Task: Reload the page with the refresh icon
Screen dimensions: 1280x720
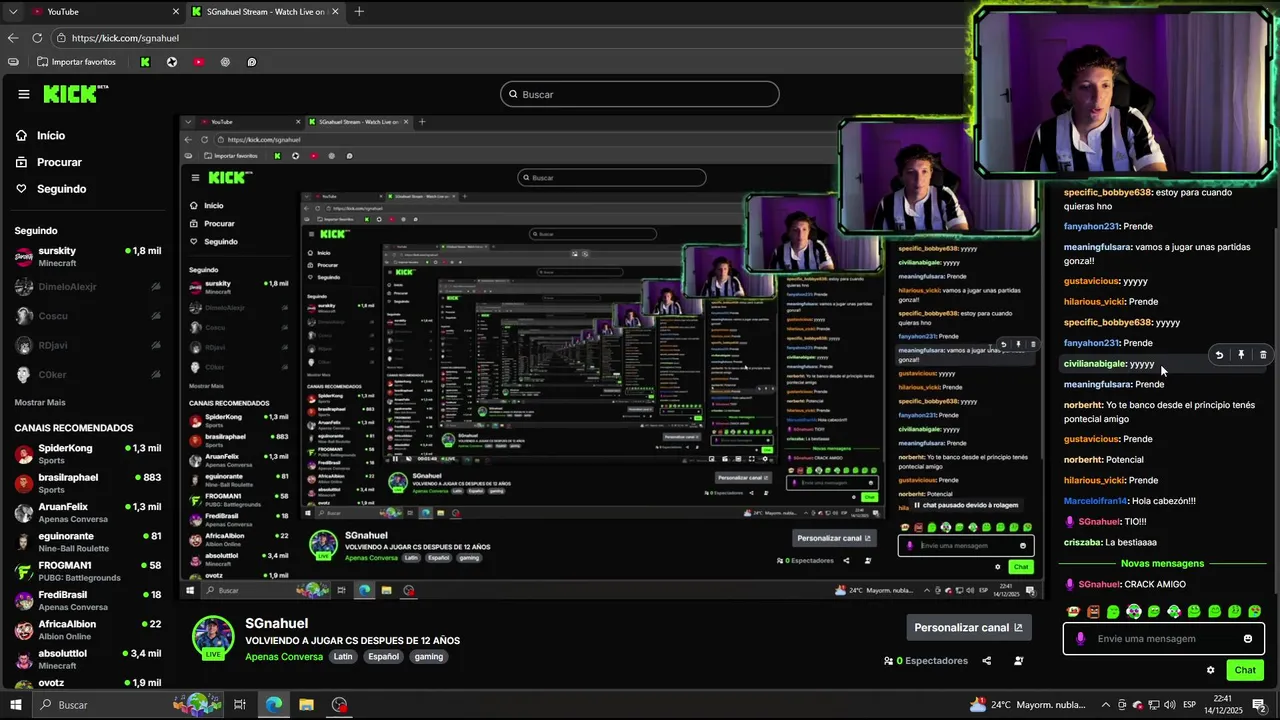Action: point(37,38)
